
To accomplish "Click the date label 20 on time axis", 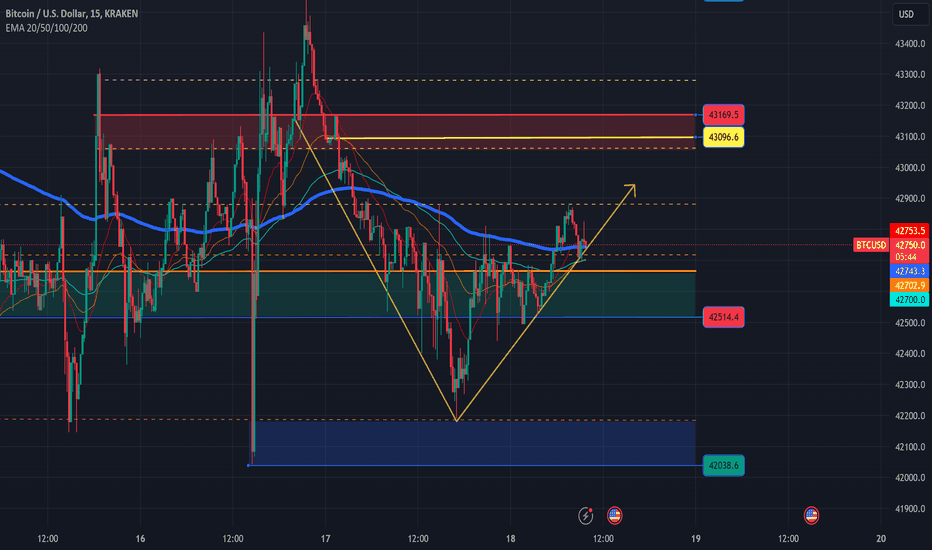I will point(881,539).
